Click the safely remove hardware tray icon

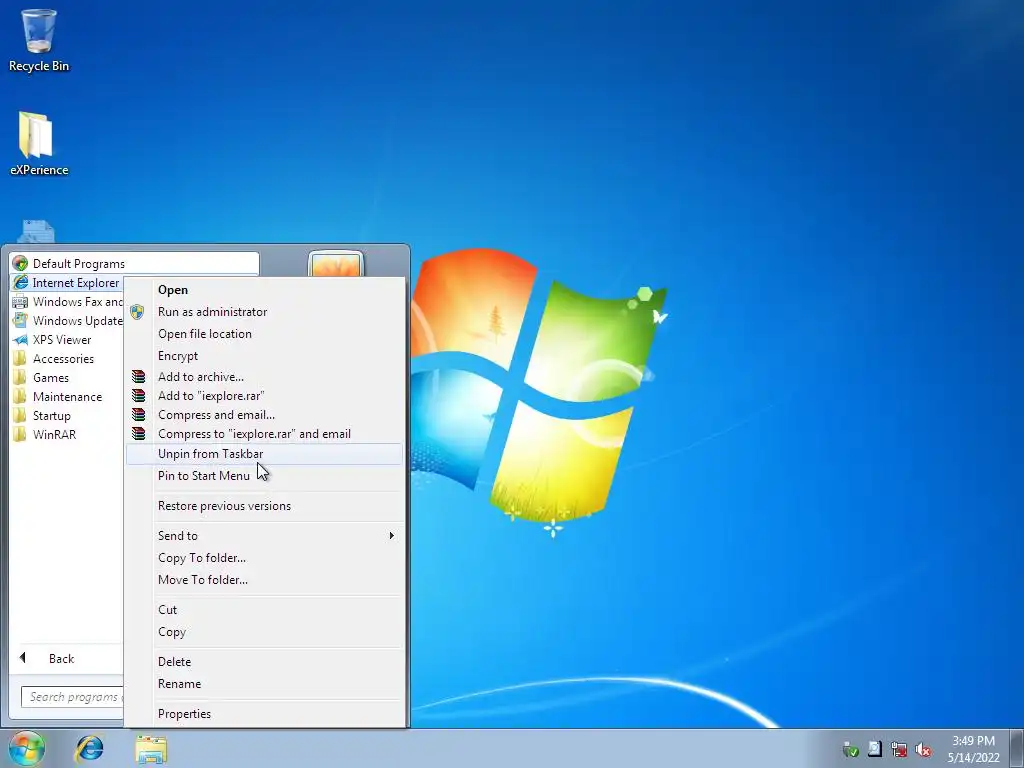click(x=850, y=750)
